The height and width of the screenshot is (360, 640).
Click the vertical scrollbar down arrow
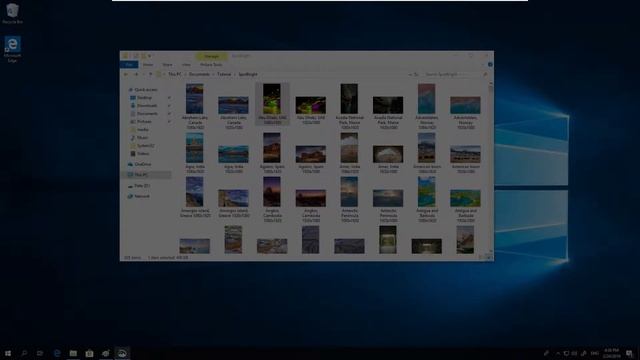pos(491,251)
